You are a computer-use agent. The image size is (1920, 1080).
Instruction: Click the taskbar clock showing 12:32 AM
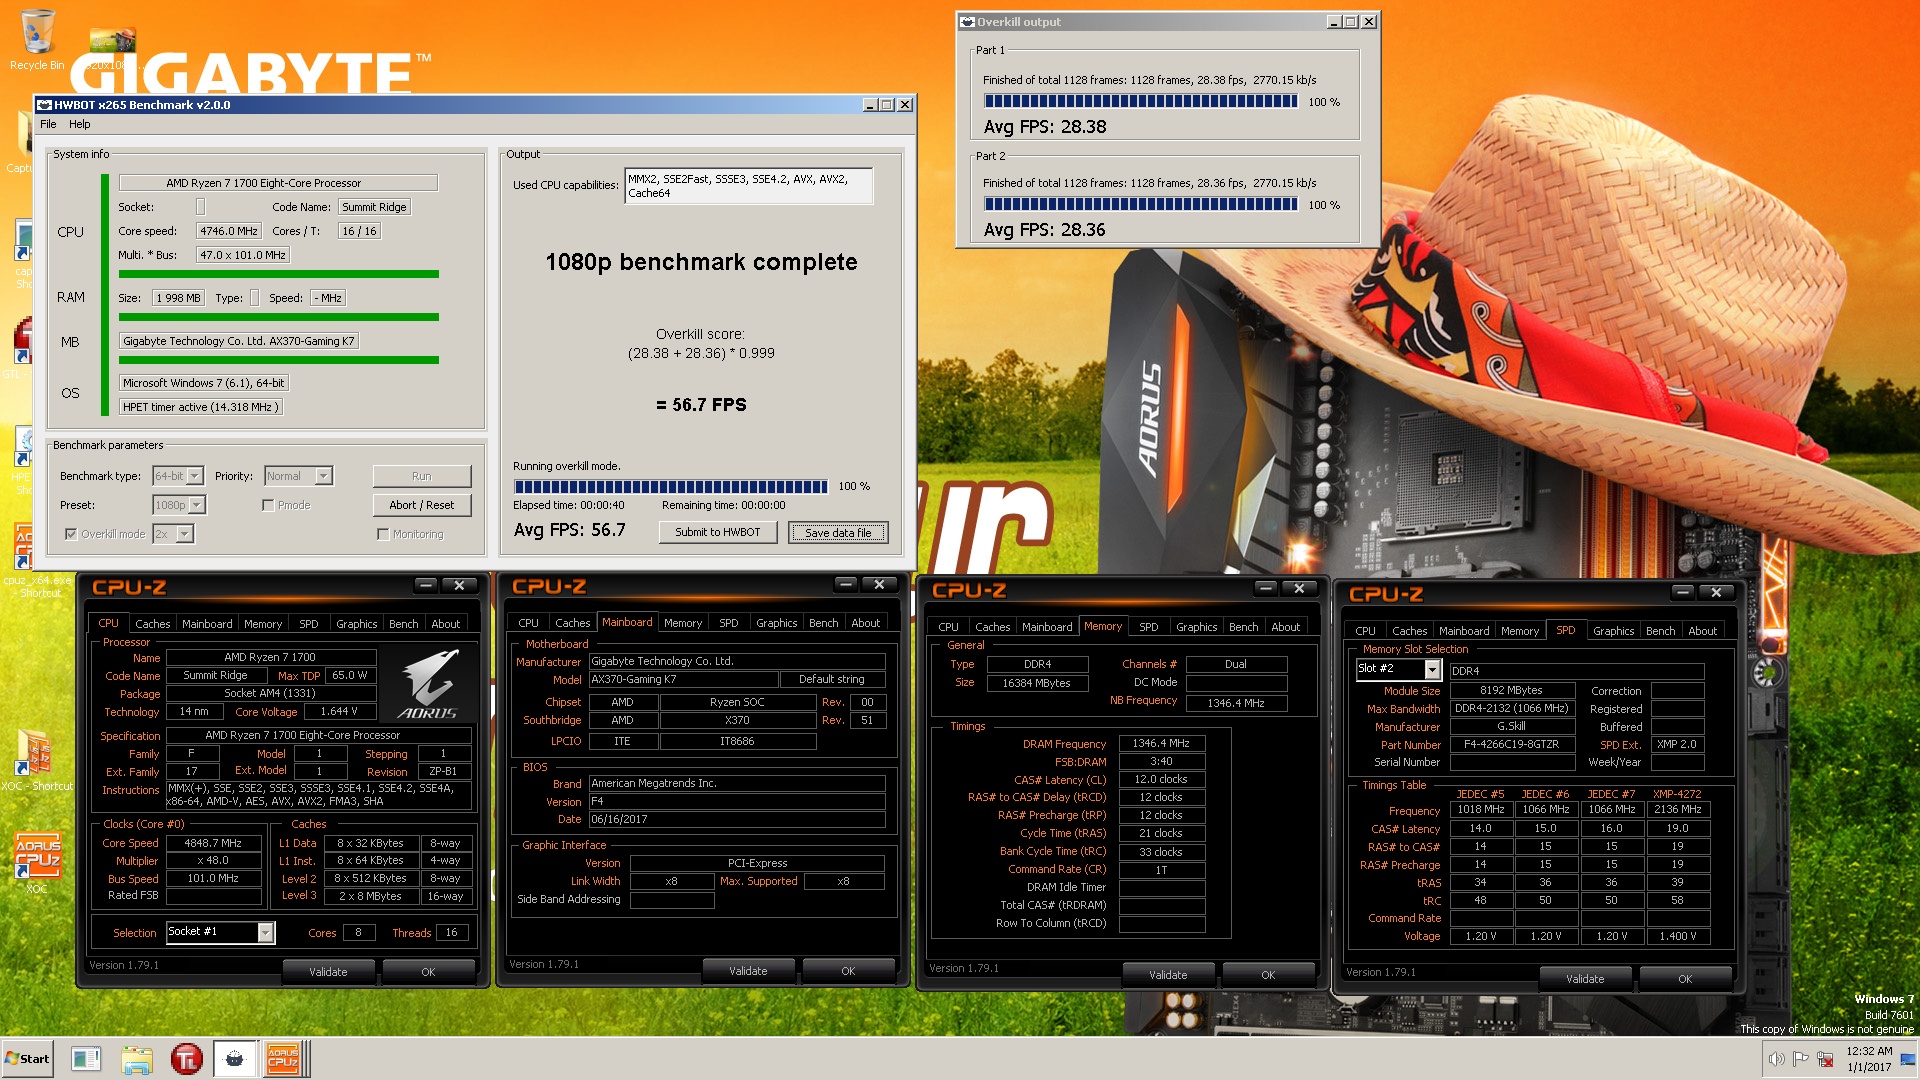click(x=1869, y=1059)
